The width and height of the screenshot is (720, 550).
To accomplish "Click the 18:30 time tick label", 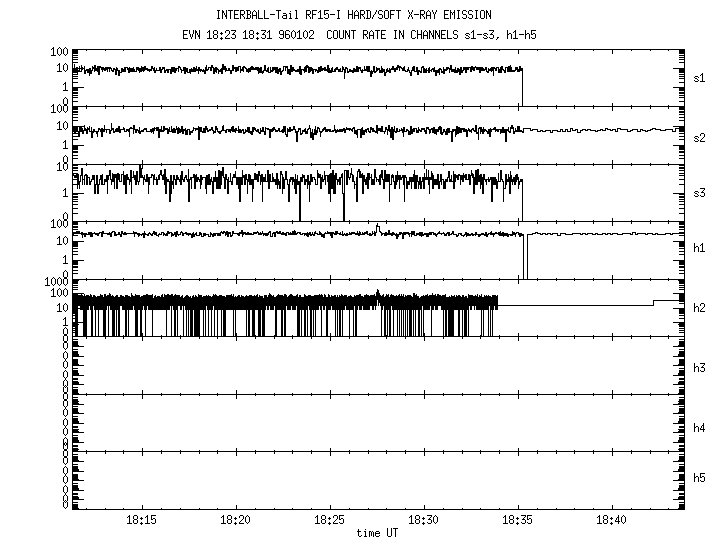I will [423, 520].
